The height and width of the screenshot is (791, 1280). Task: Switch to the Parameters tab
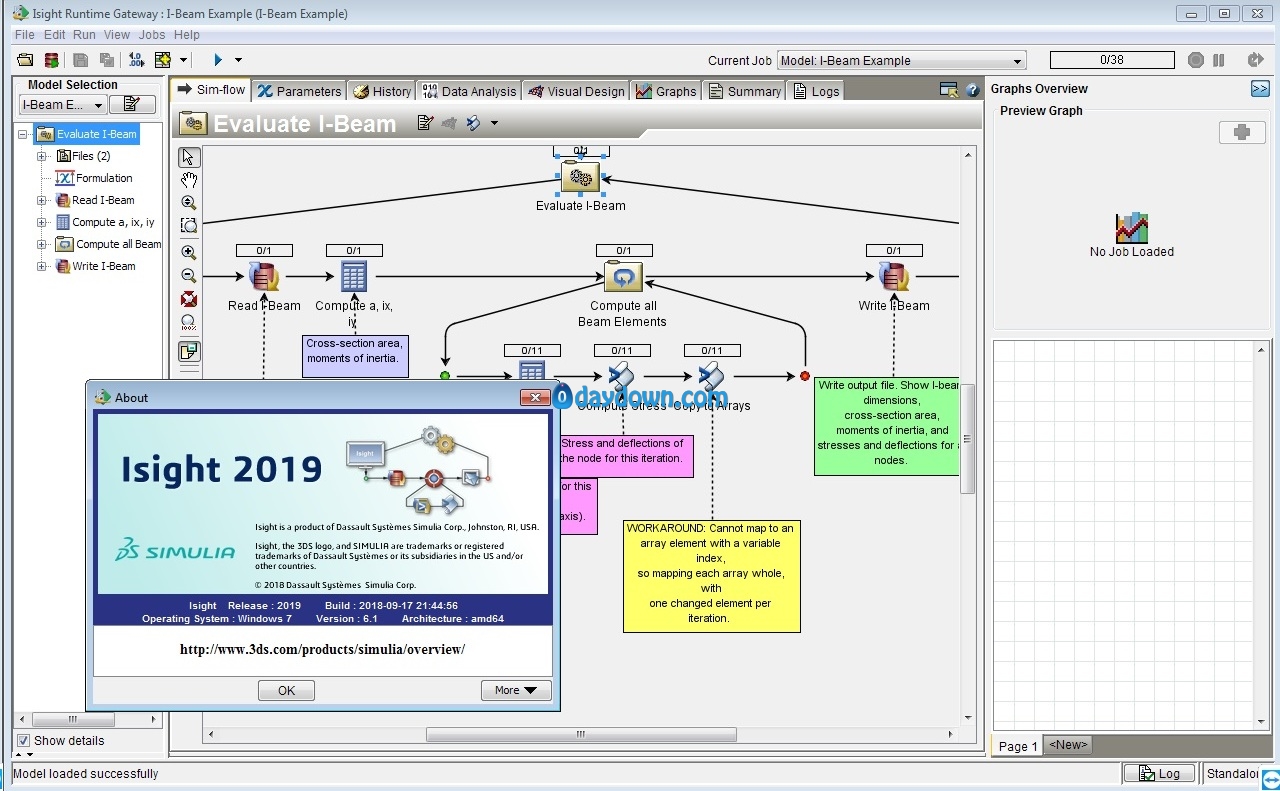pos(299,91)
